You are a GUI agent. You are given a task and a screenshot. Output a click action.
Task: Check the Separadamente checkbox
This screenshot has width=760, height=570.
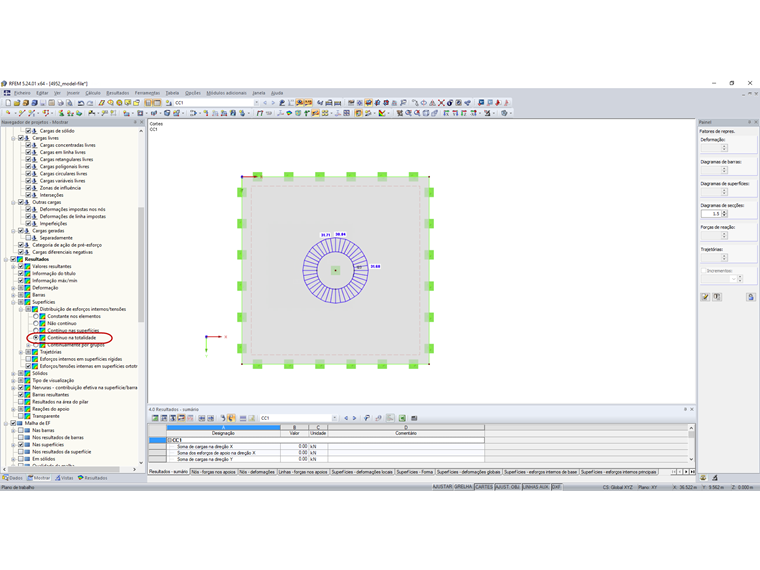[28, 238]
